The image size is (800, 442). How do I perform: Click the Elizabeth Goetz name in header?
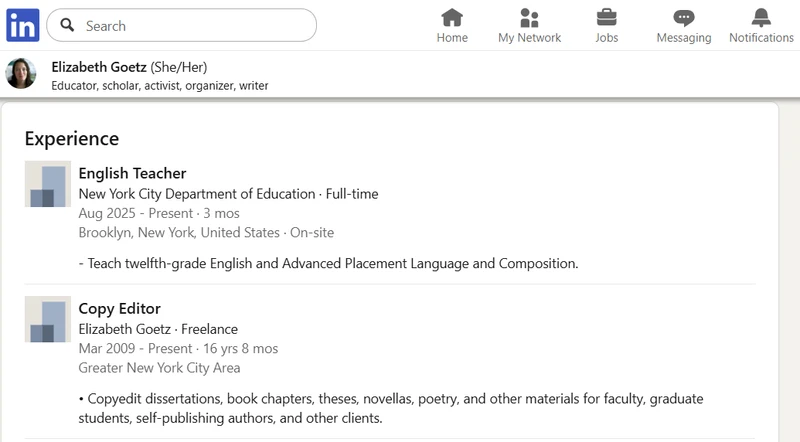click(x=99, y=67)
